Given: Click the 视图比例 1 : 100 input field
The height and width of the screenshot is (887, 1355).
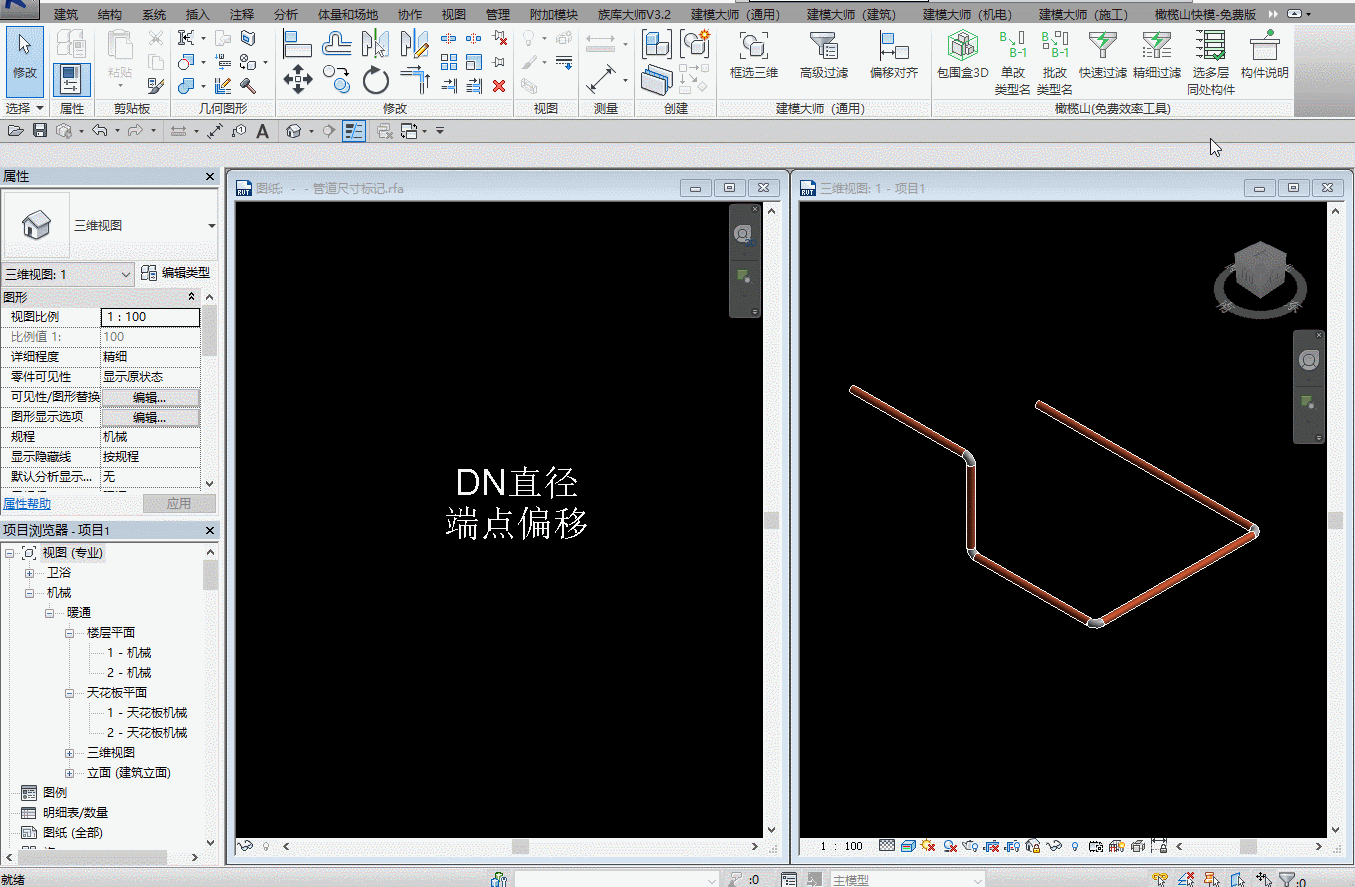Looking at the screenshot, I should (x=150, y=317).
